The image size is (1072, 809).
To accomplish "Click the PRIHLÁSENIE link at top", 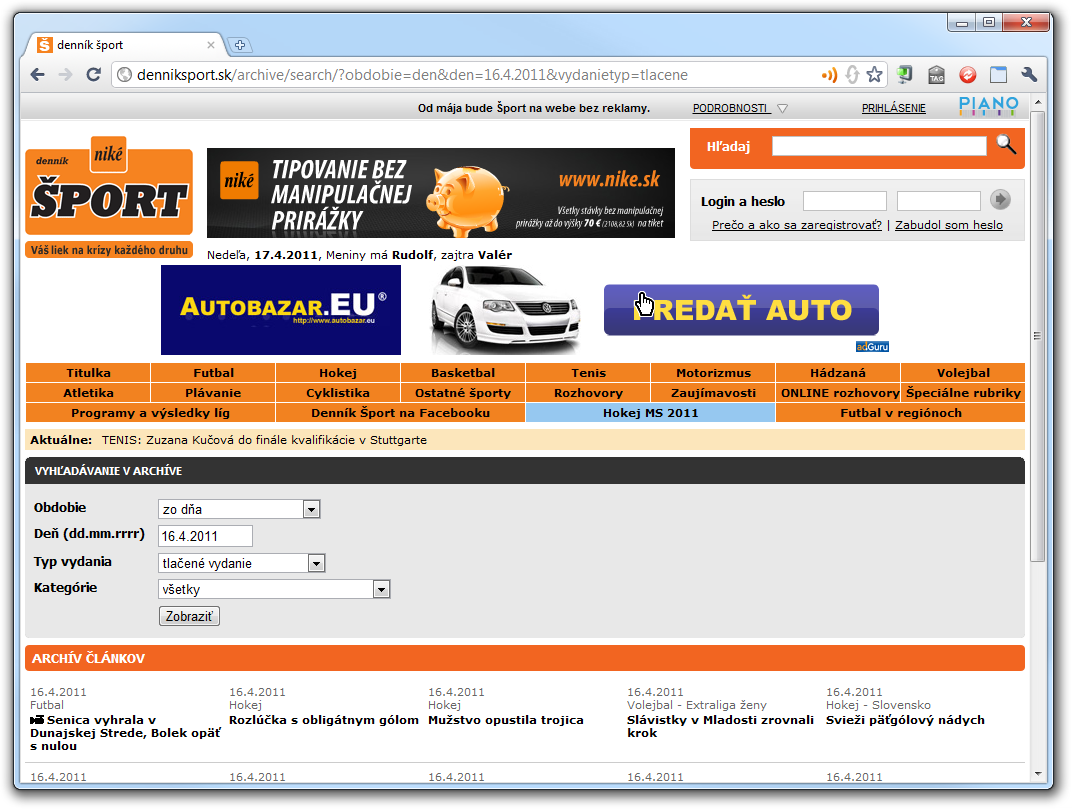I will tap(893, 108).
